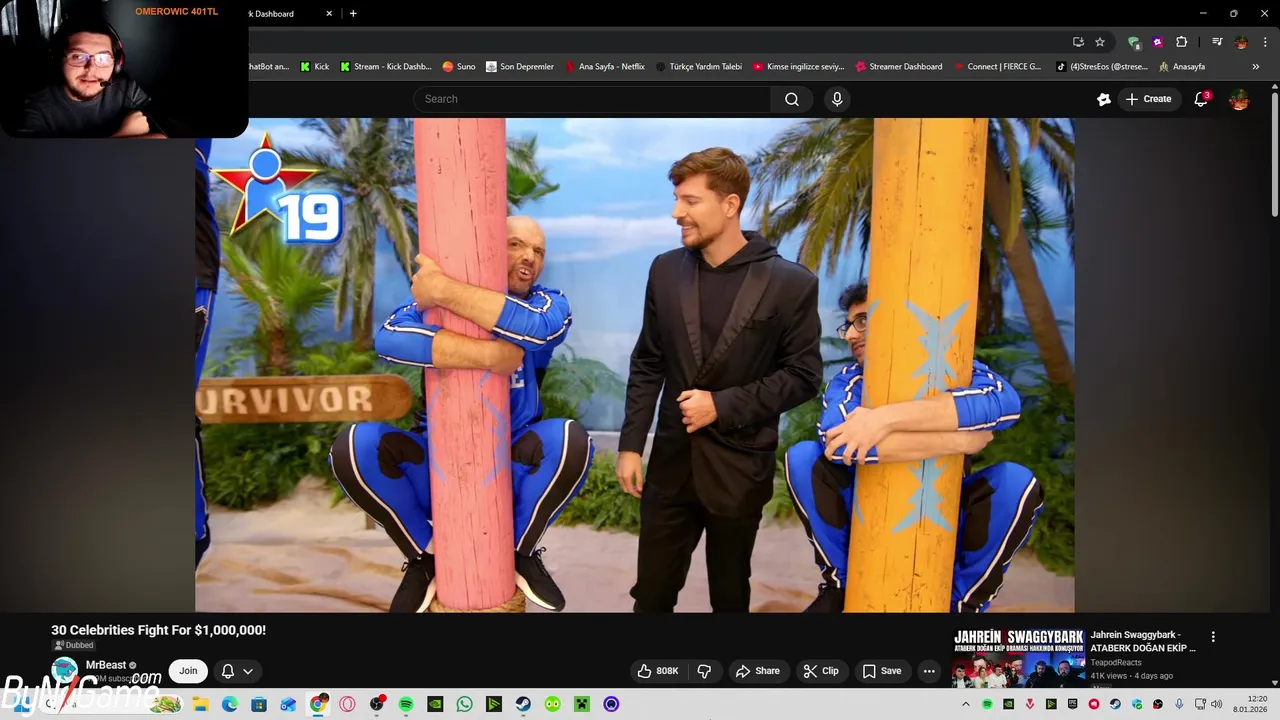Open more actions ellipsis under the video
This screenshot has width=1280, height=720.
(929, 671)
